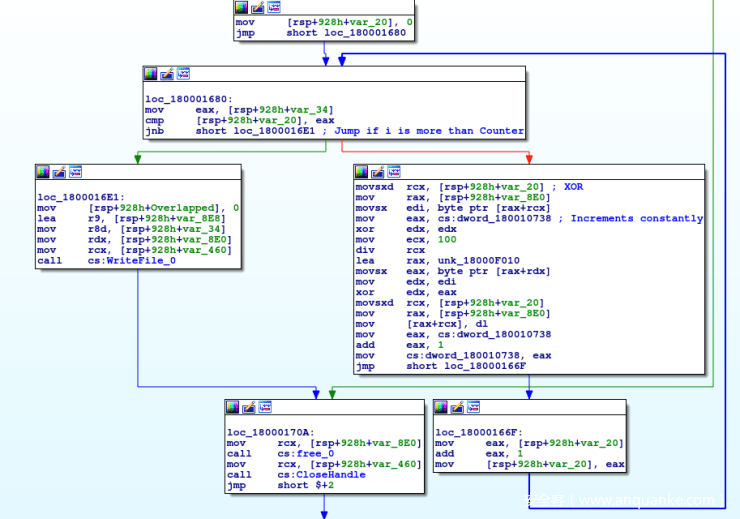
Task: Click the pencil icon on the topmost node
Action: coord(257,7)
